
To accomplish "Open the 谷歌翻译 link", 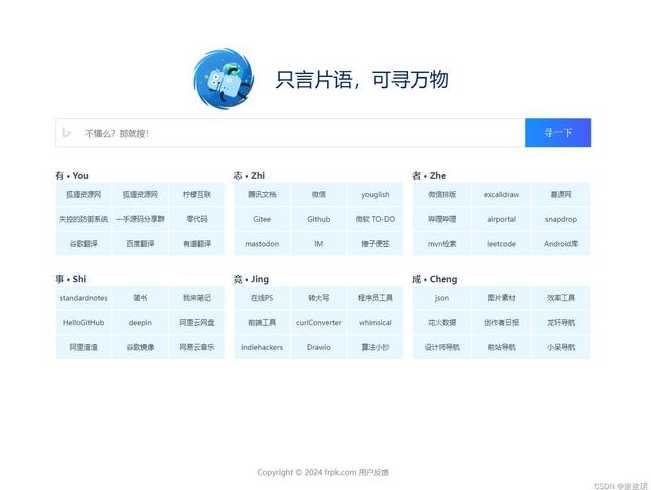I will tap(83, 243).
